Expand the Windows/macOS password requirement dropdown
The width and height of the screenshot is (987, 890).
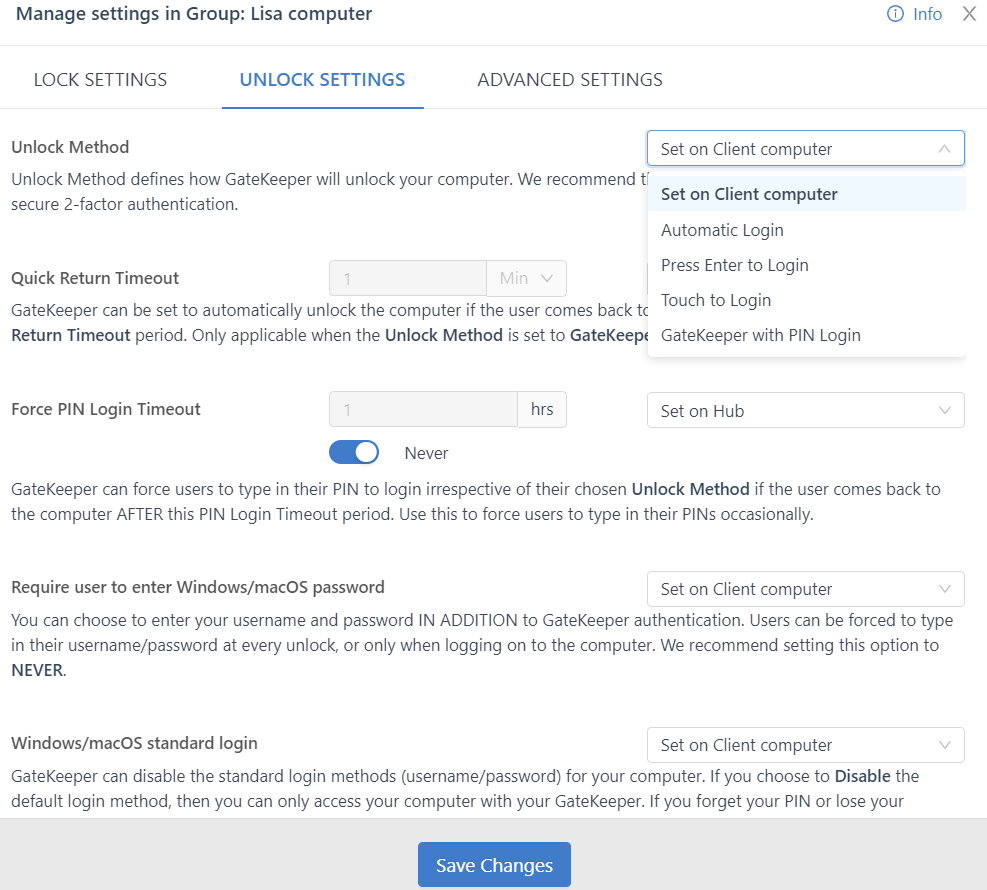click(805, 589)
